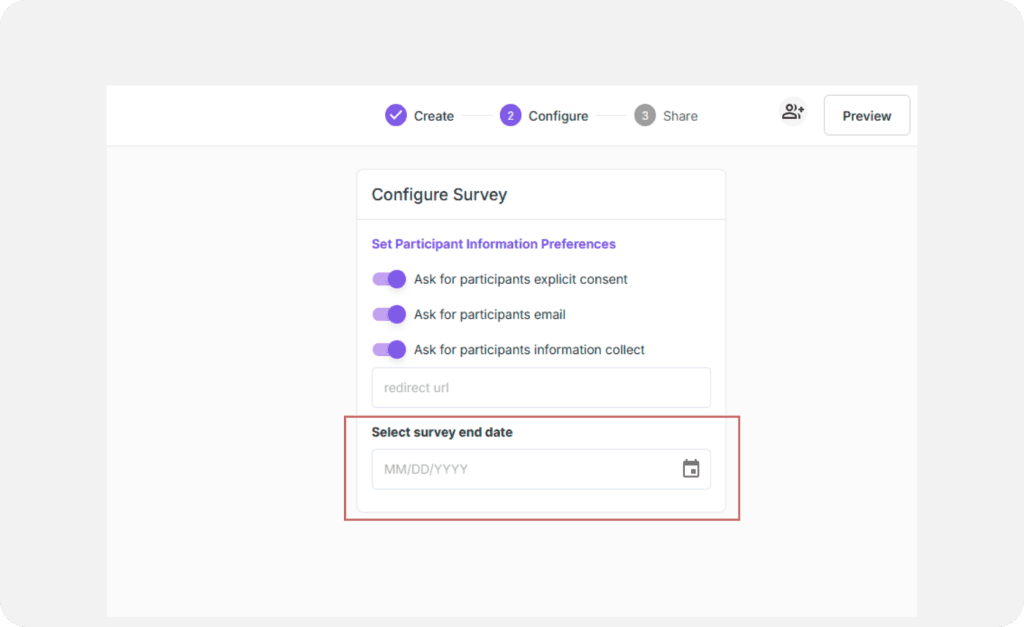Click the Share step number 3 circle
This screenshot has width=1024, height=627.
point(645,116)
